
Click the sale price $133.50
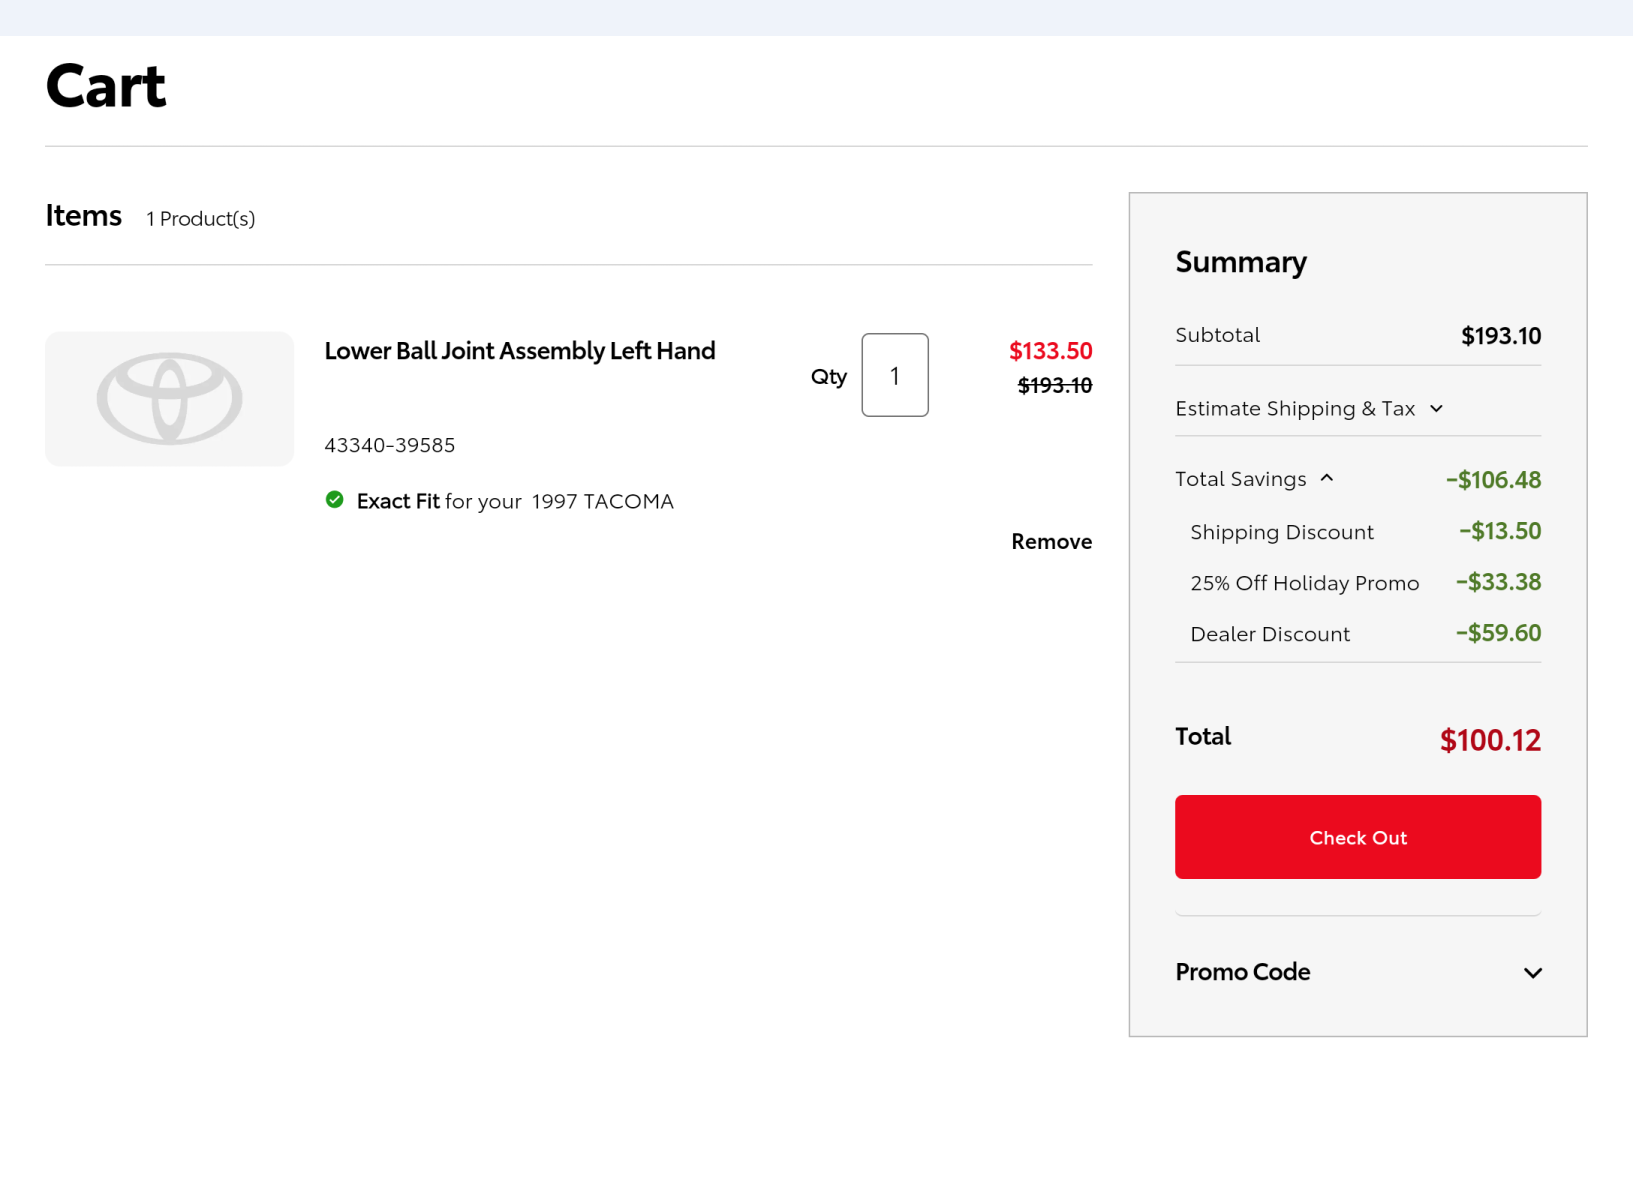[x=1050, y=351]
